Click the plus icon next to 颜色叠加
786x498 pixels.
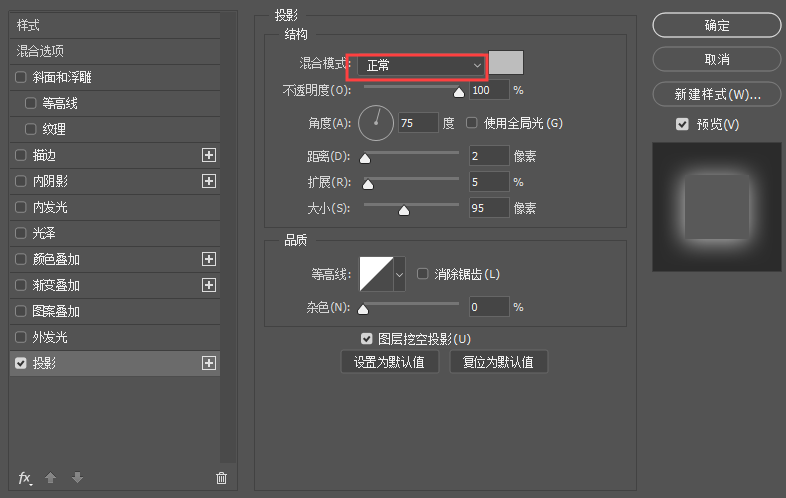[x=209, y=259]
